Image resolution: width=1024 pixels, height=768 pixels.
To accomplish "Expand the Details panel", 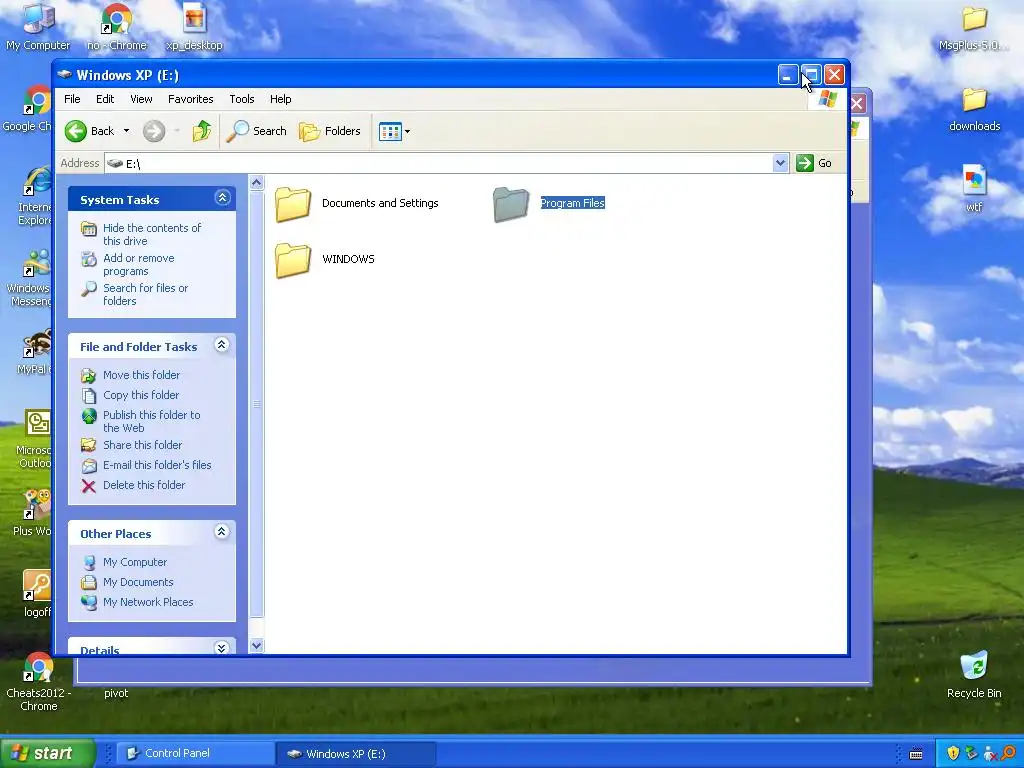I will coord(221,648).
